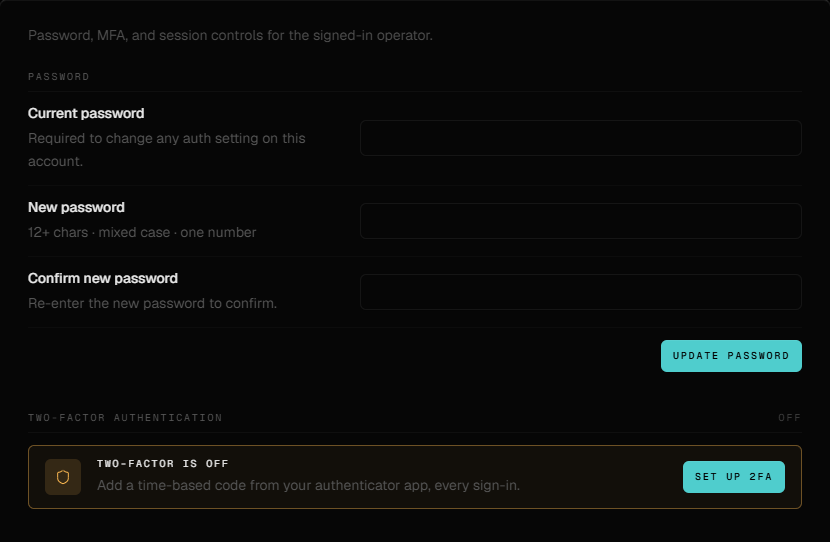Click the TWO-FACTOR IS OFF banner title

[163, 464]
